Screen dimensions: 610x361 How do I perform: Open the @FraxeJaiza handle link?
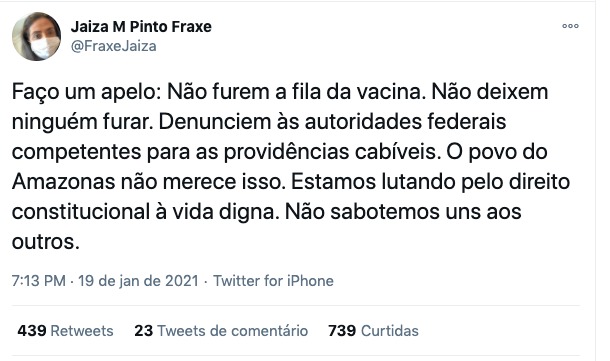(x=114, y=46)
